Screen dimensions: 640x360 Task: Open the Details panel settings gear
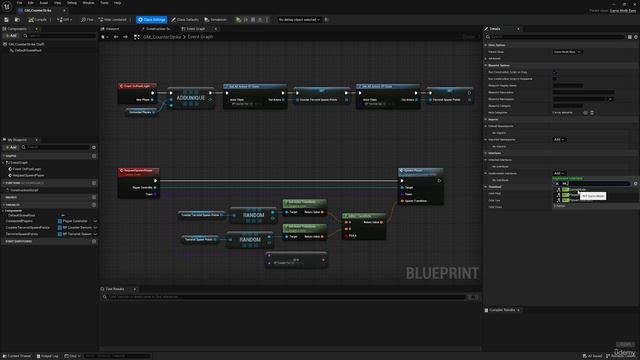coord(636,37)
